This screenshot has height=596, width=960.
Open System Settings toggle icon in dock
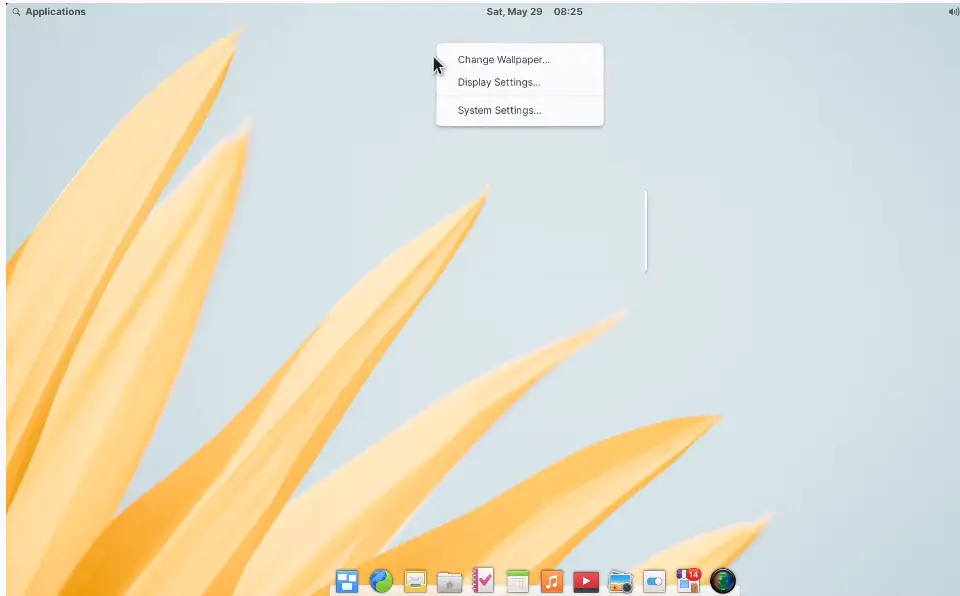coord(654,581)
